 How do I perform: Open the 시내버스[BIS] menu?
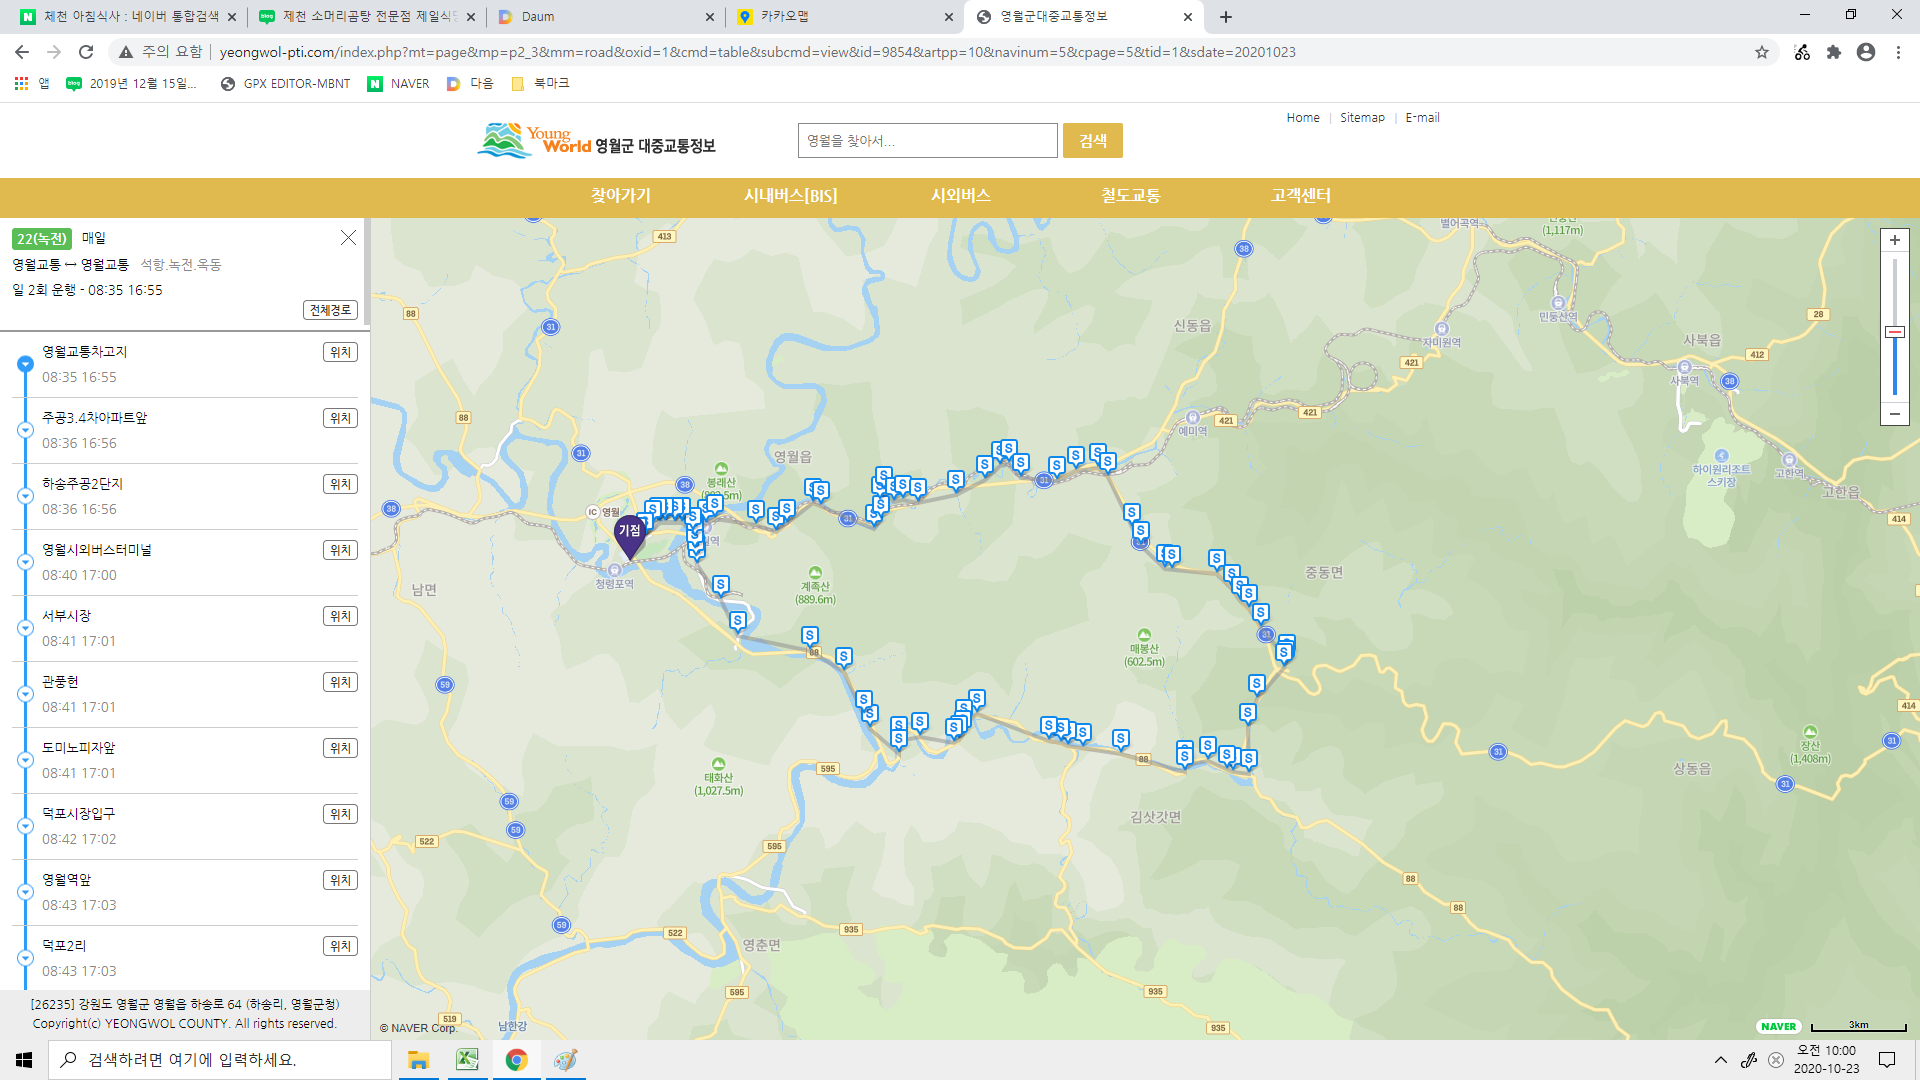pos(790,196)
